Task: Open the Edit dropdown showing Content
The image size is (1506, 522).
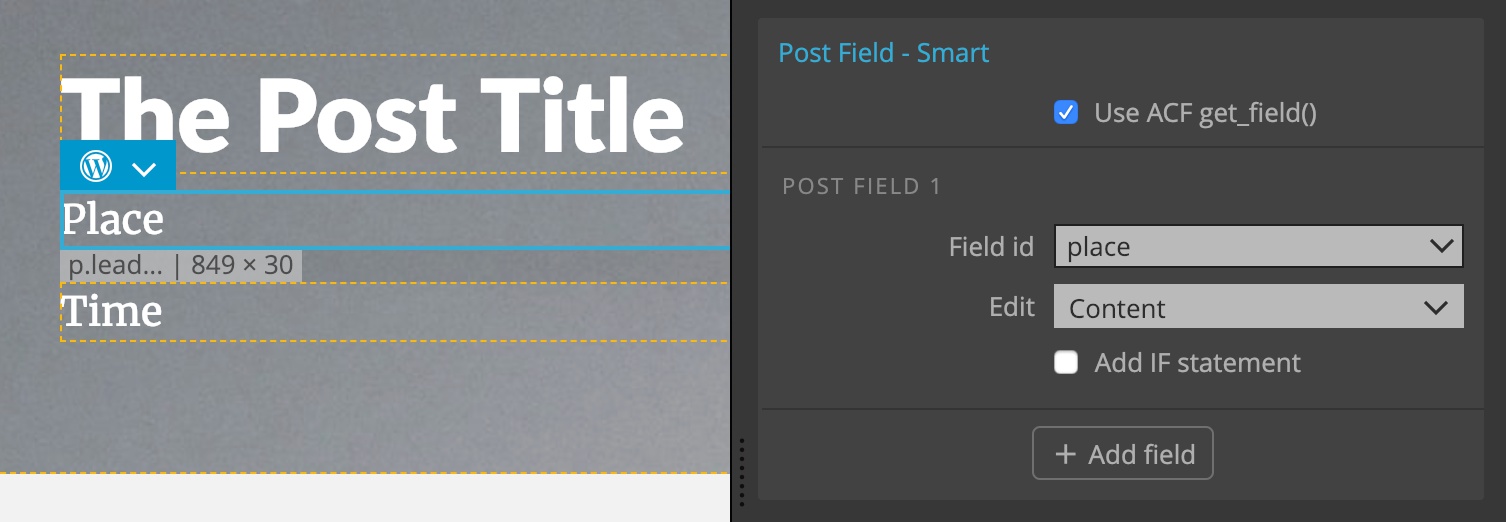Action: (1259, 308)
